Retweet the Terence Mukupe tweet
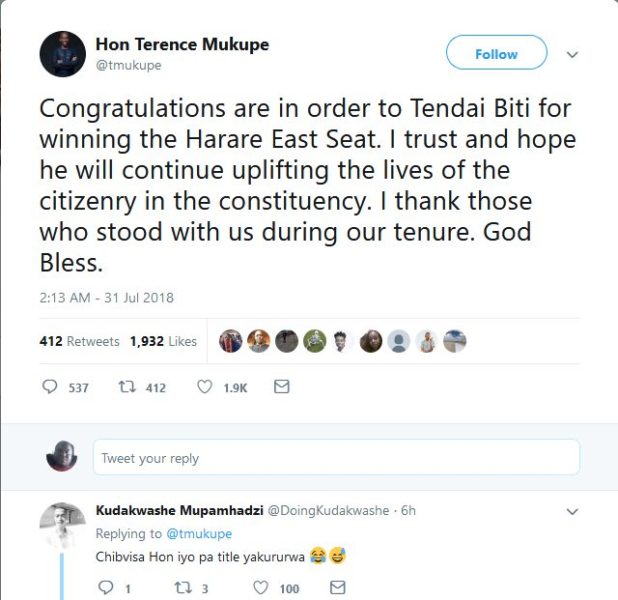 [127, 387]
